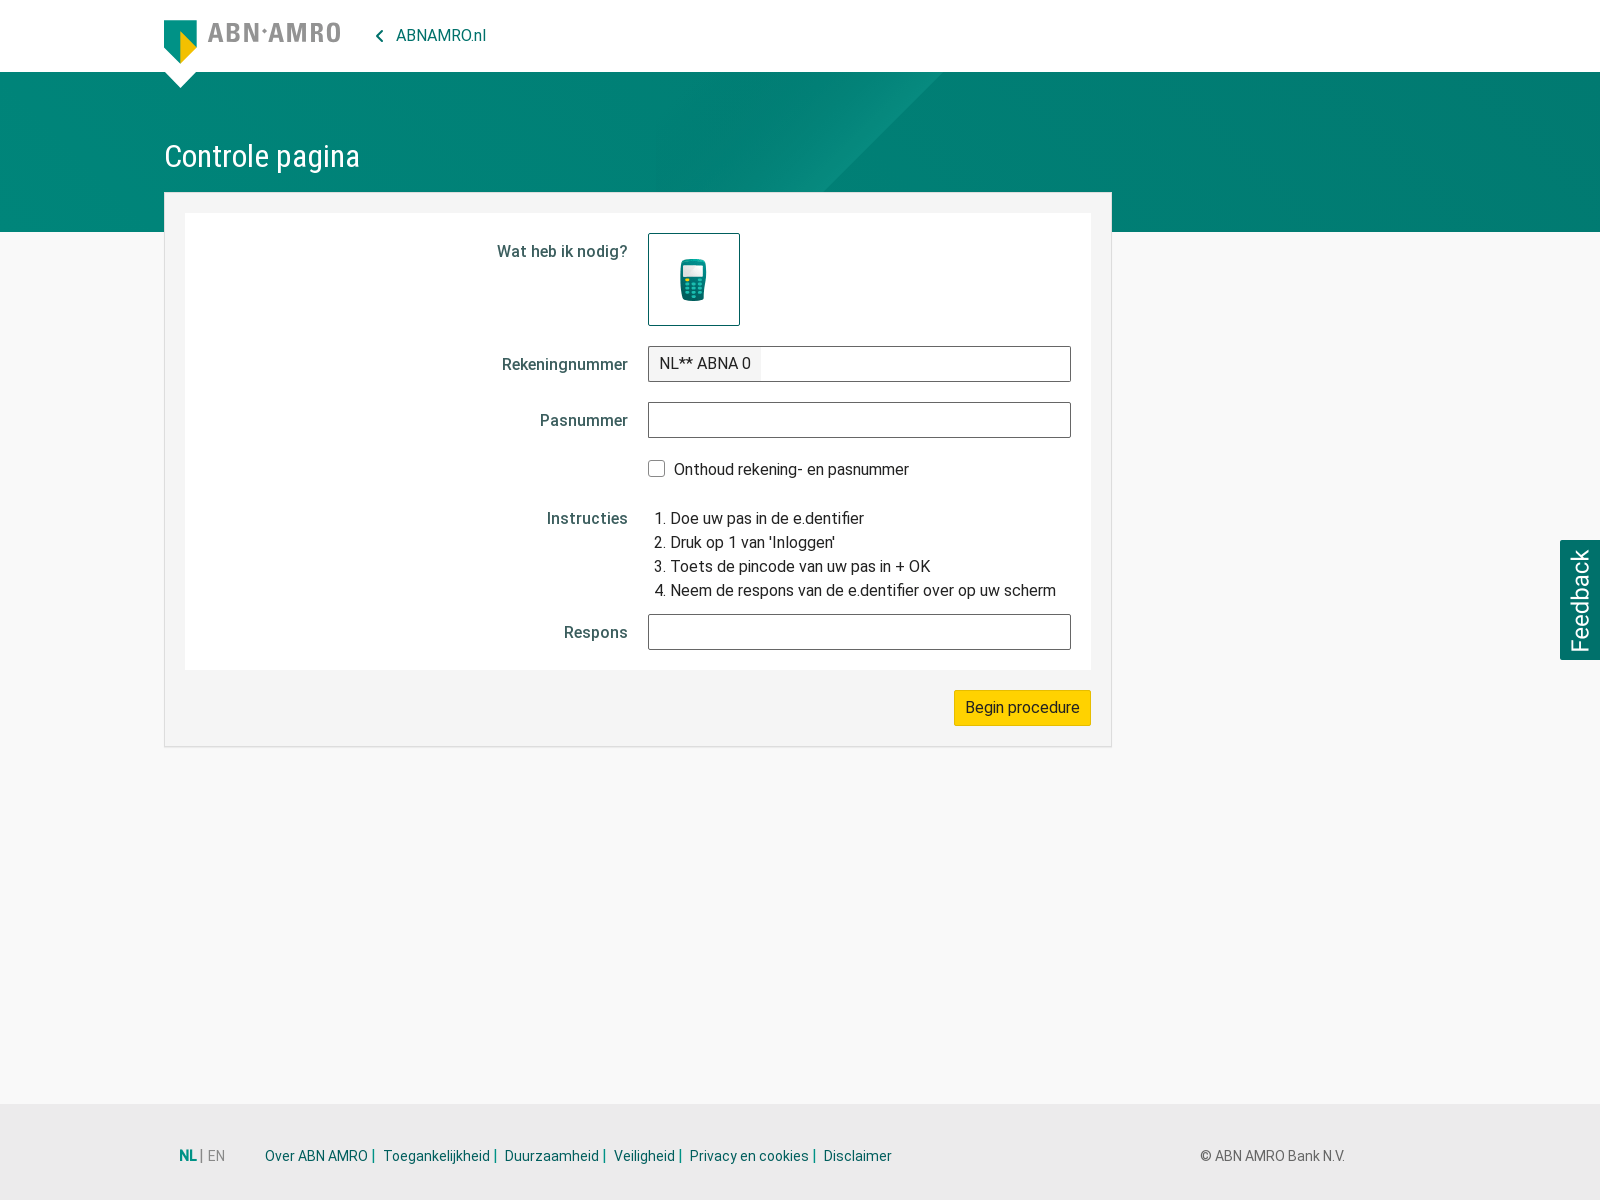1600x1200 pixels.
Task: Click instruction 'Doe uw pas in de e.dentifier'
Action: pyautogui.click(x=767, y=518)
